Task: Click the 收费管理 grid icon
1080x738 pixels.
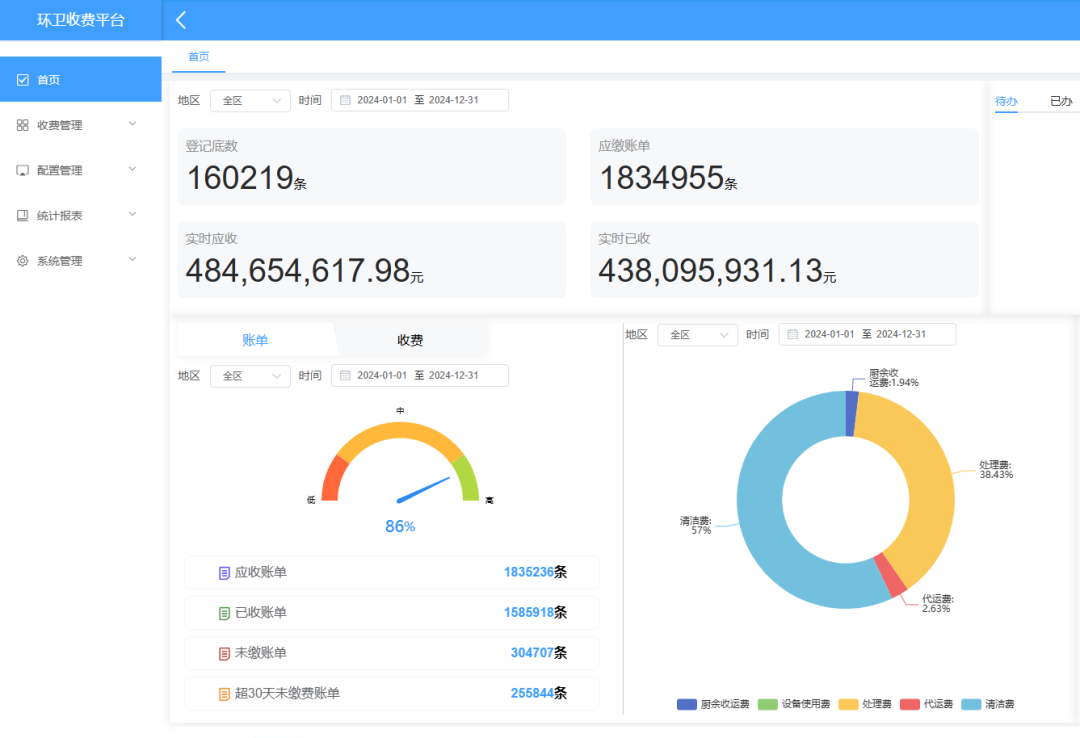Action: [23, 125]
